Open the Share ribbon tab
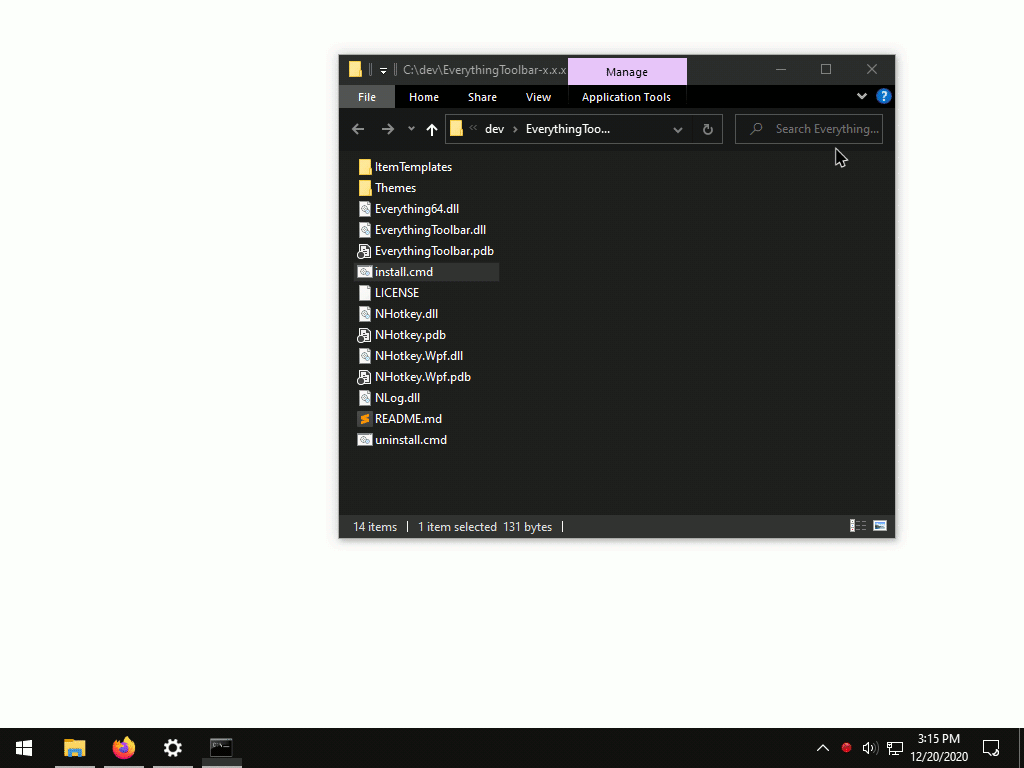Viewport: 1024px width, 768px height. click(482, 97)
